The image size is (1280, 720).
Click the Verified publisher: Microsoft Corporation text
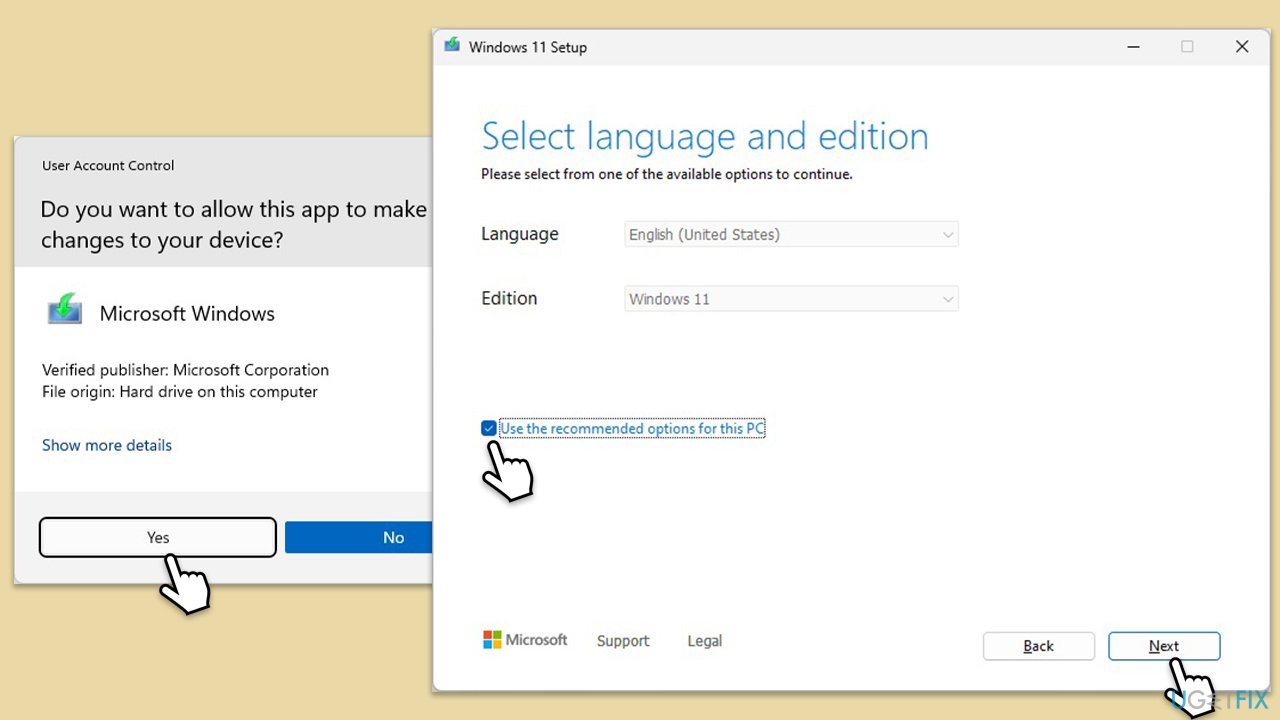(185, 370)
